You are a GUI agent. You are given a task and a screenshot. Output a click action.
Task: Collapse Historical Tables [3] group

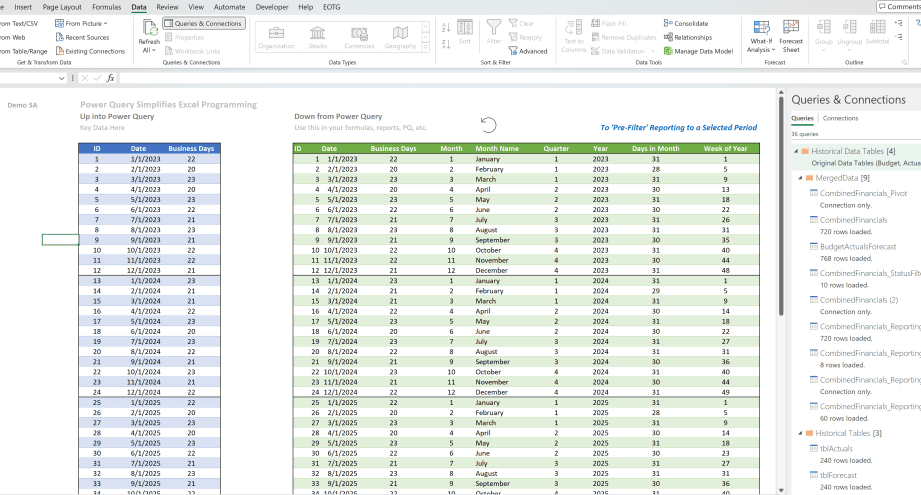point(800,433)
